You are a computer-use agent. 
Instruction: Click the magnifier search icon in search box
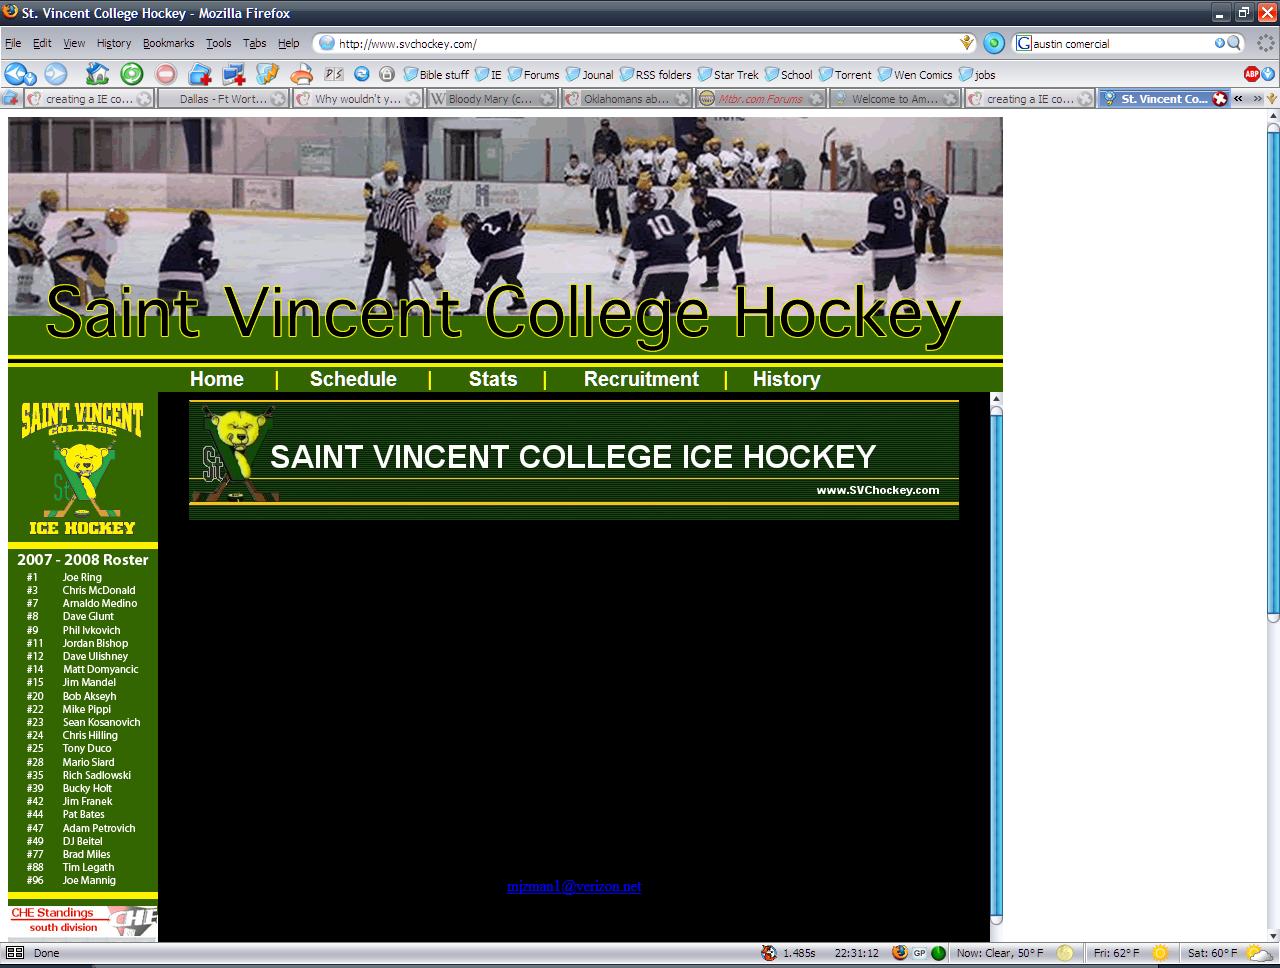pos(1234,43)
